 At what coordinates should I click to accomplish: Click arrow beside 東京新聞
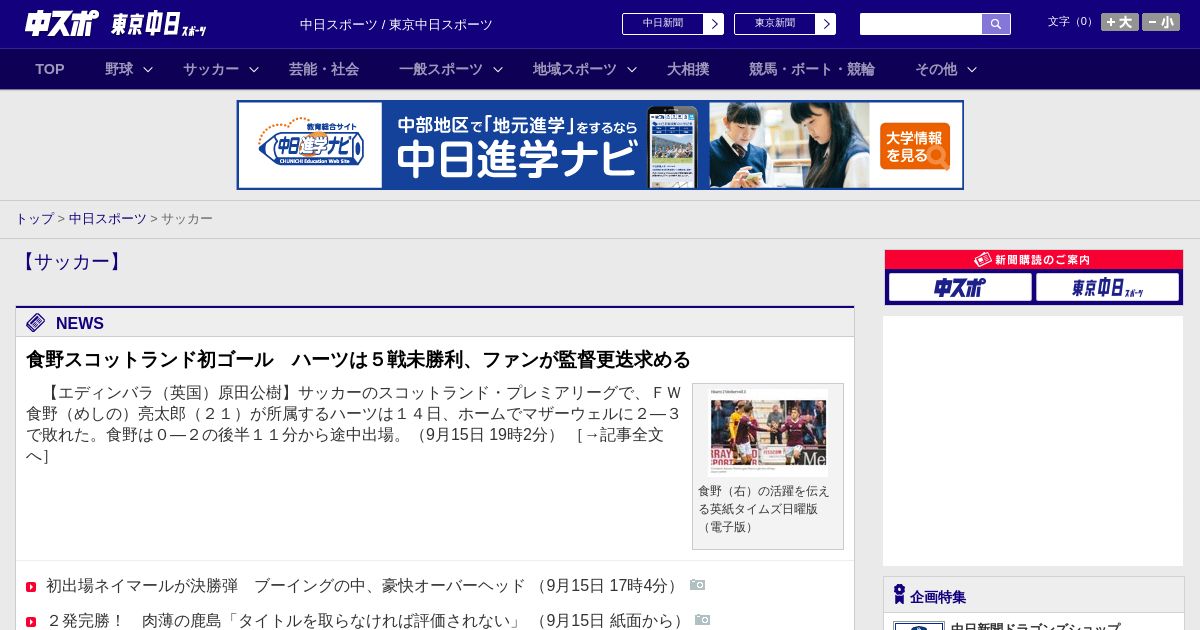point(826,24)
